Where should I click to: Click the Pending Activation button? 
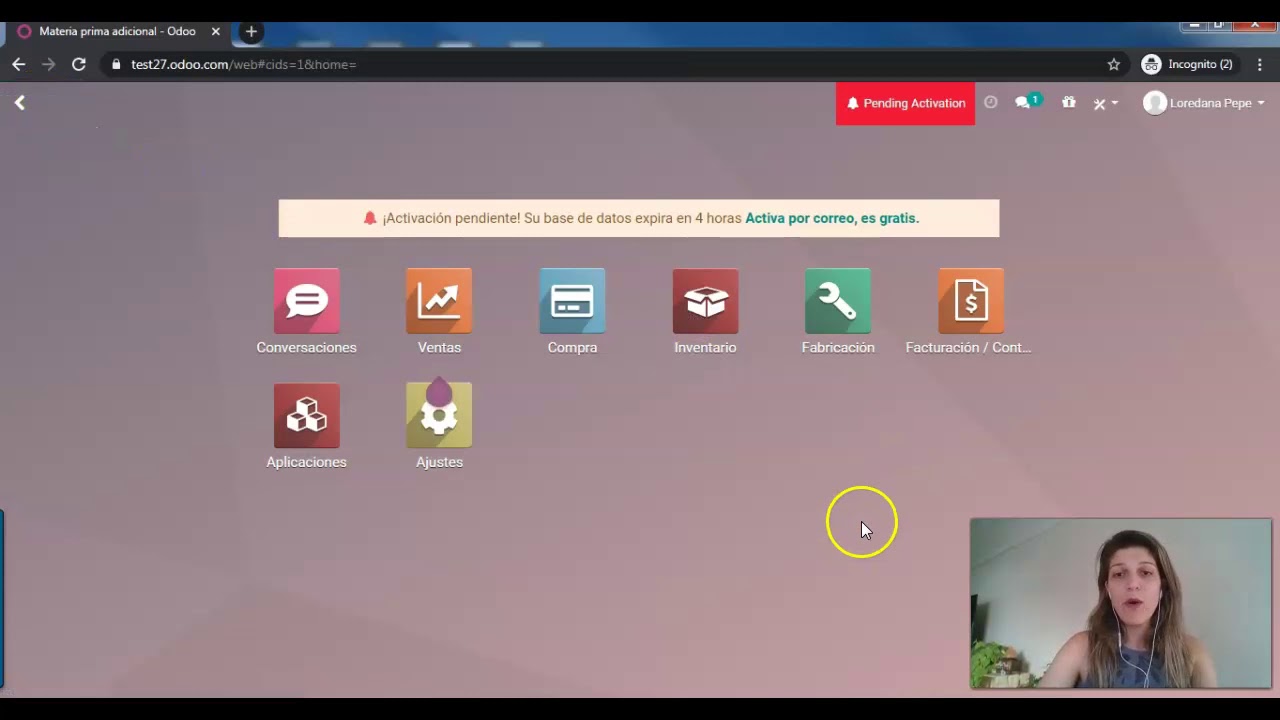coord(905,103)
